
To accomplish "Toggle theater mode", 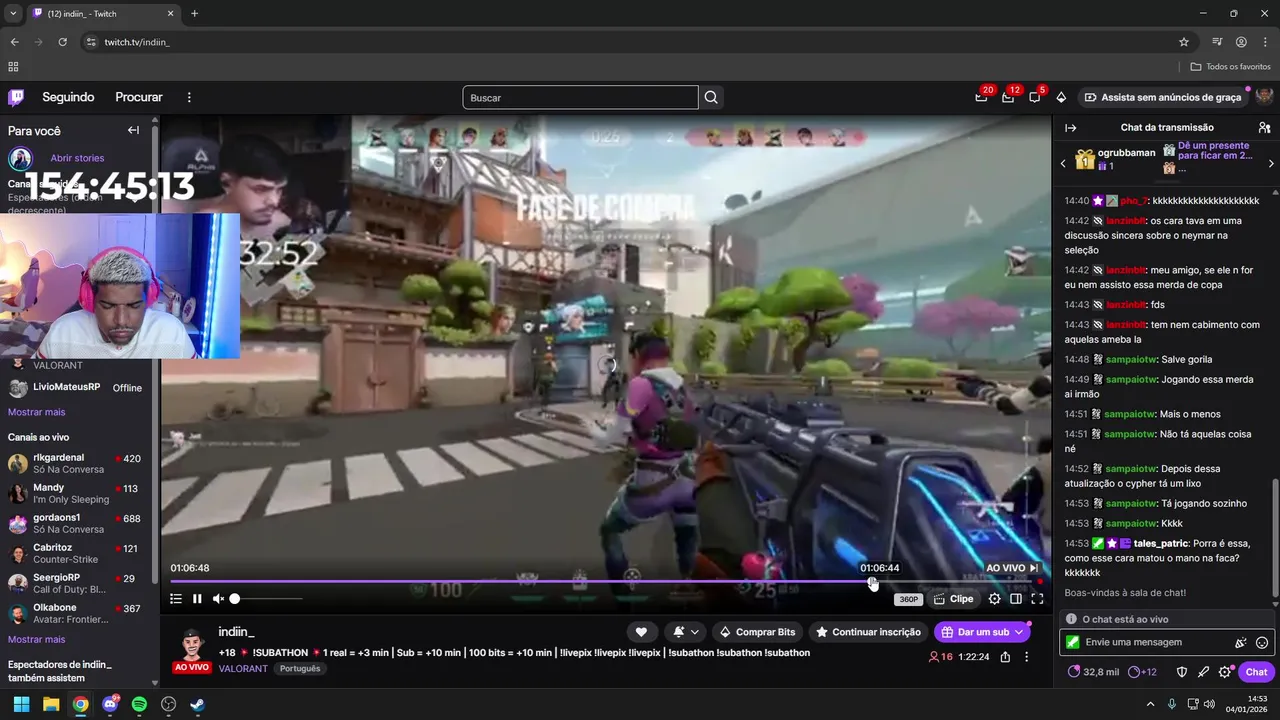I will tap(1016, 599).
